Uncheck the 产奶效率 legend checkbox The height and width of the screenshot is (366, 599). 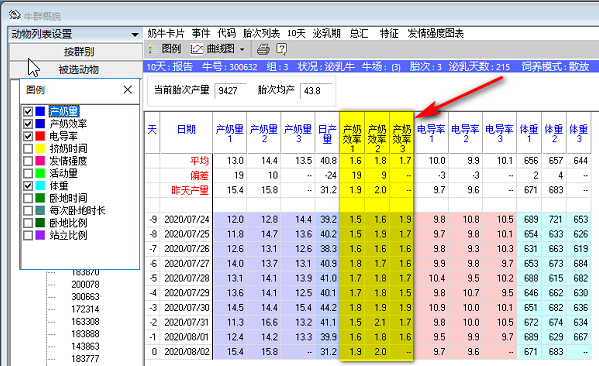coord(28,124)
